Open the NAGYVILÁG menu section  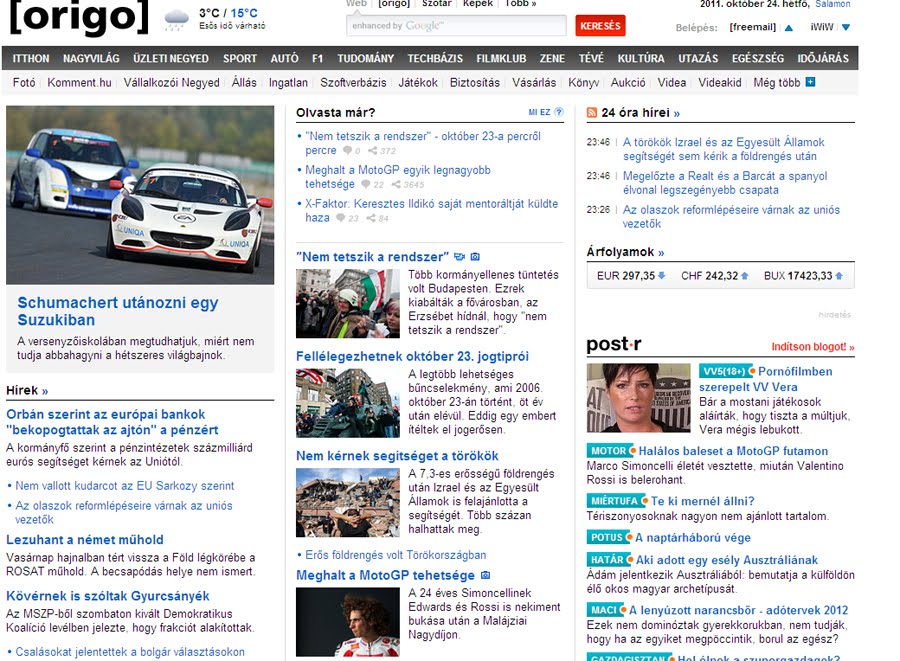(x=91, y=59)
